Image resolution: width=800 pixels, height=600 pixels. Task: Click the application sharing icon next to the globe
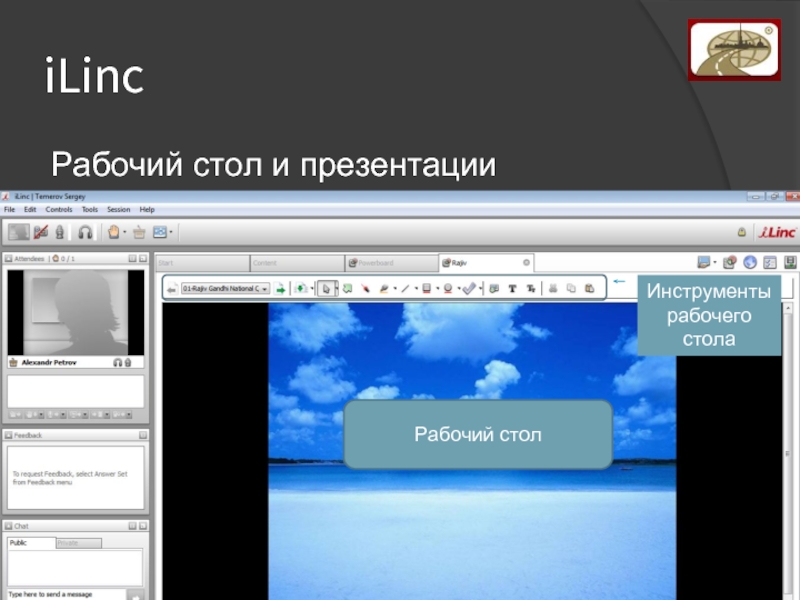tap(730, 262)
